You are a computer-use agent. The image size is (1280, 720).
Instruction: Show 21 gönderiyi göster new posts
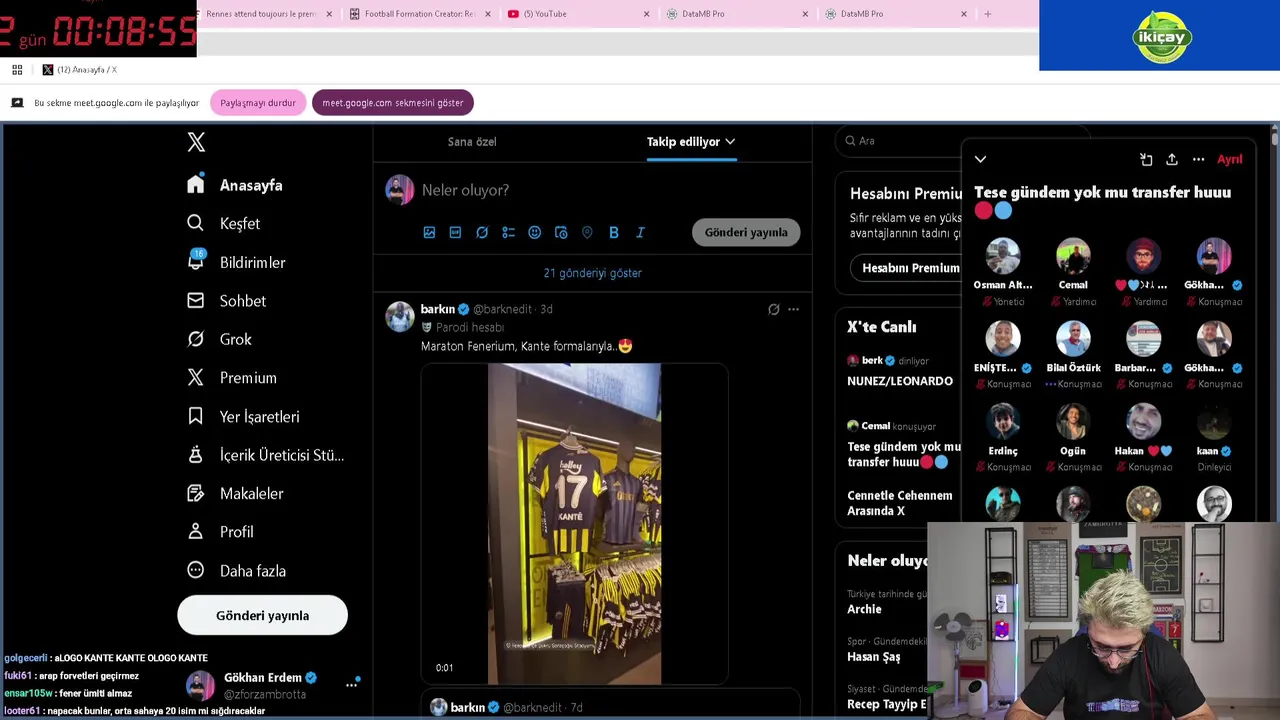[x=593, y=273]
